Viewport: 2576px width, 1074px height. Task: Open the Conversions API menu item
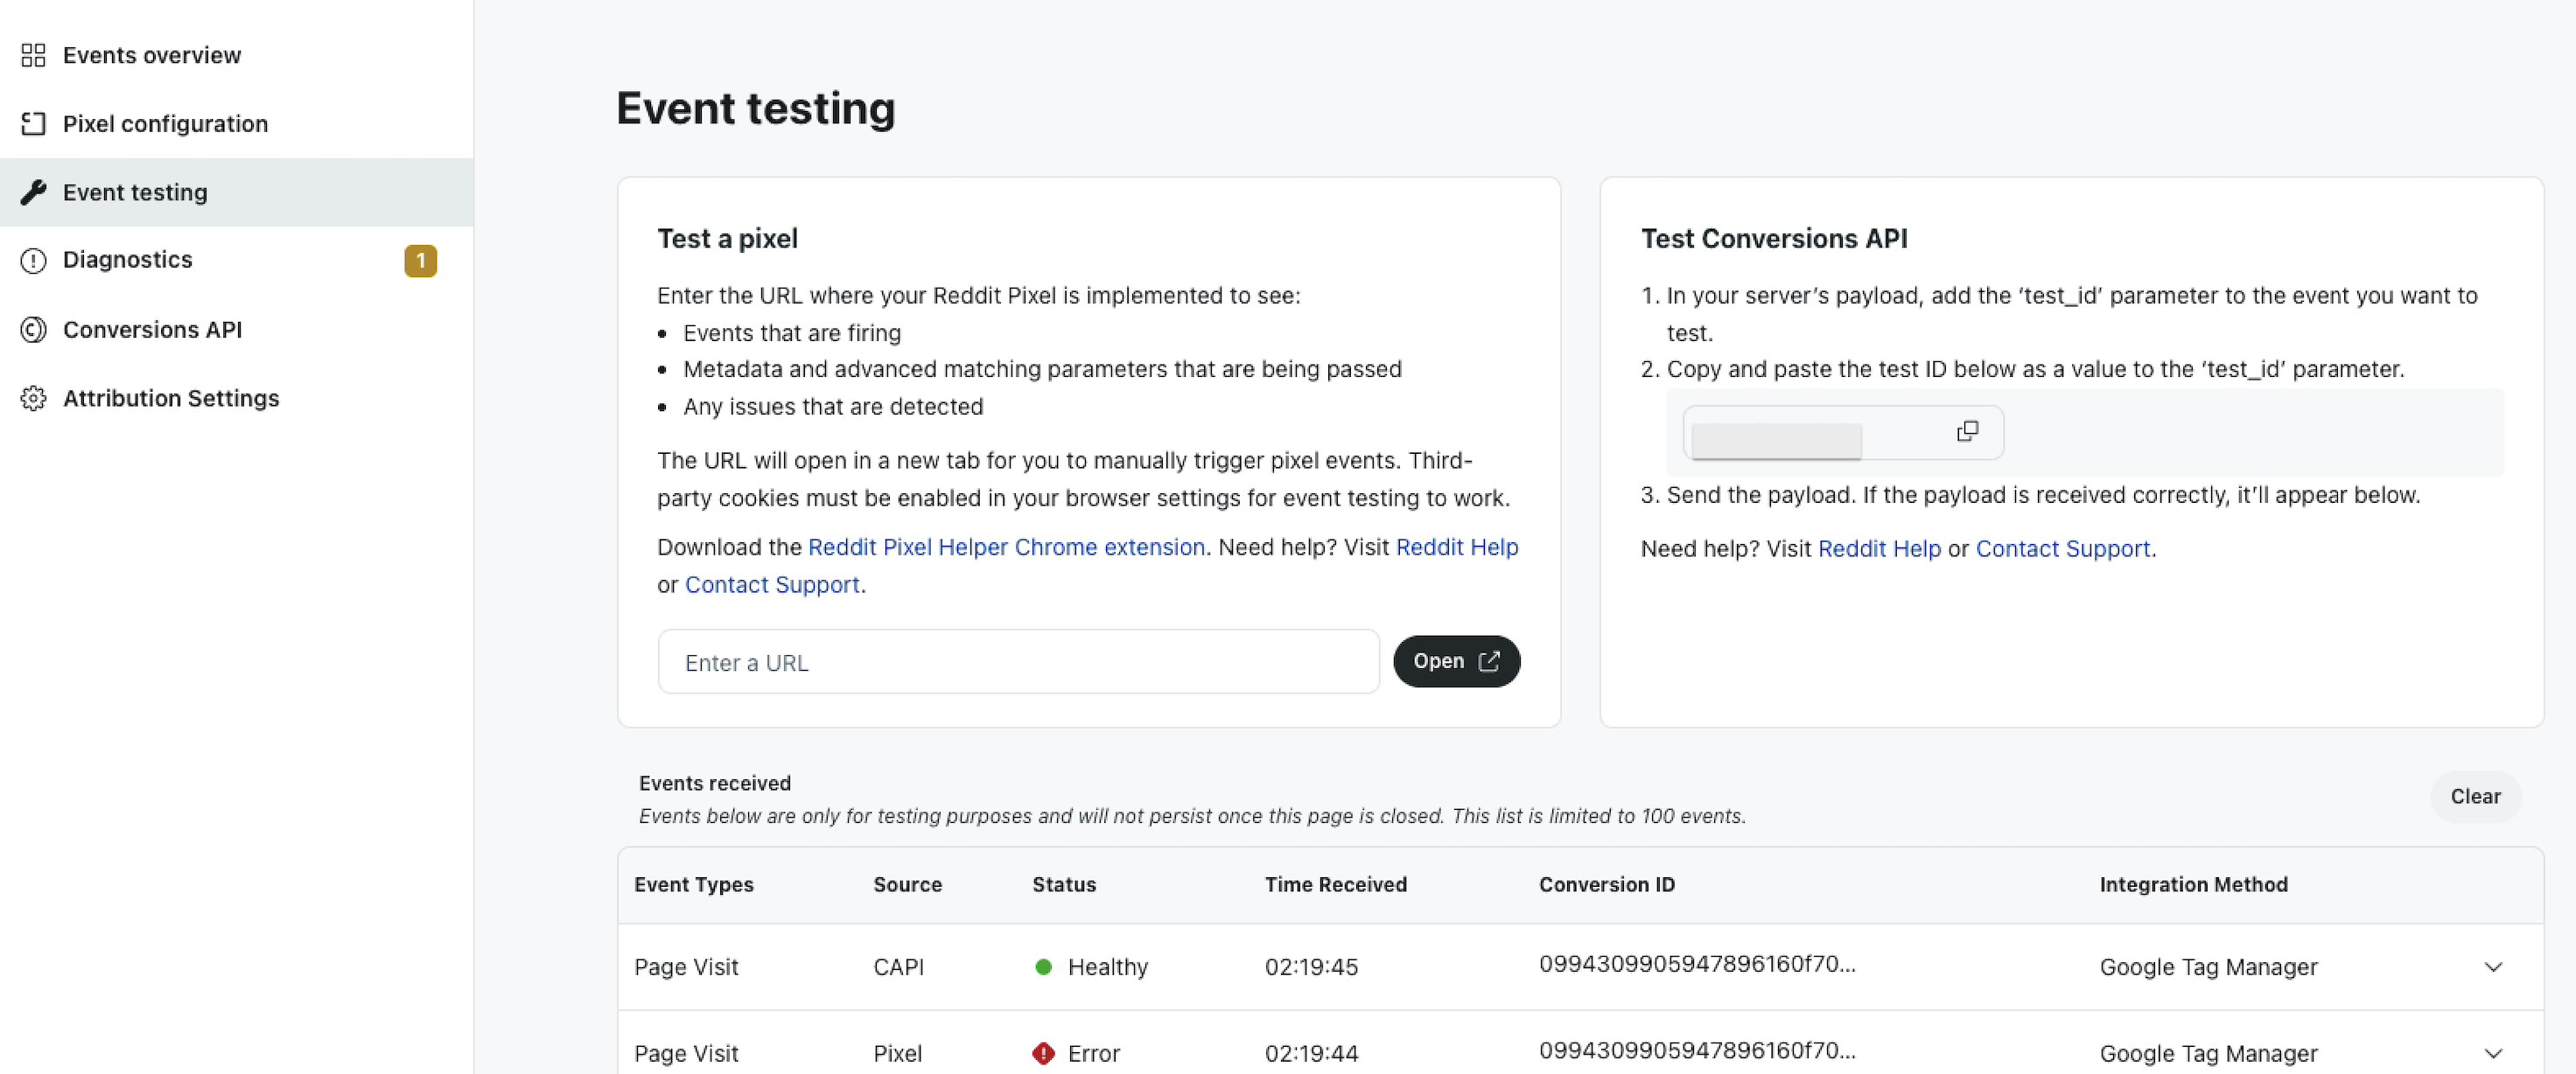click(152, 330)
